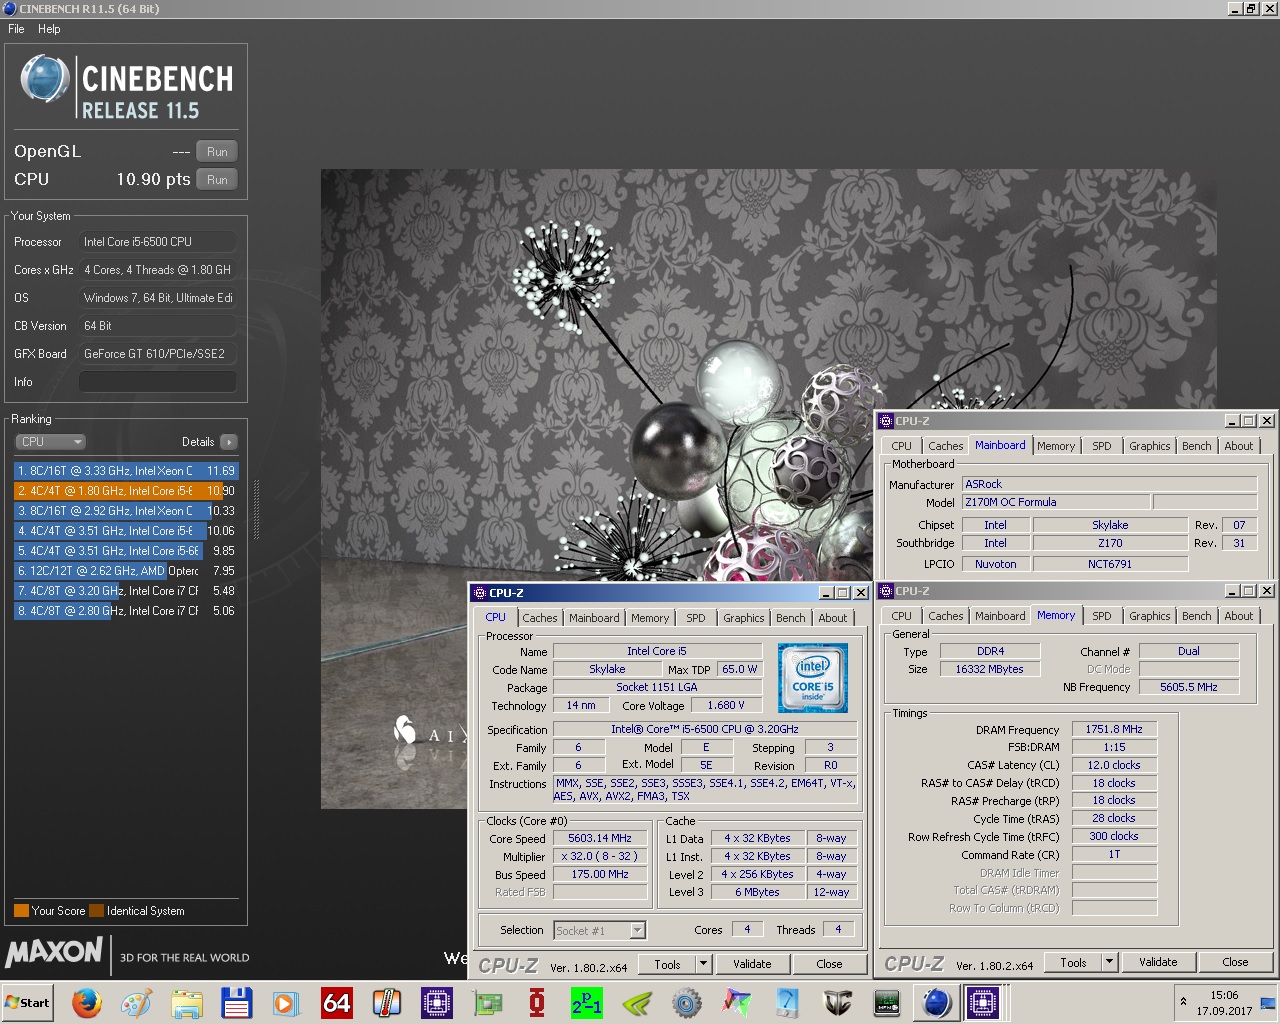Click Validate in CPU-Z Memory window
The image size is (1280, 1024).
point(1158,962)
